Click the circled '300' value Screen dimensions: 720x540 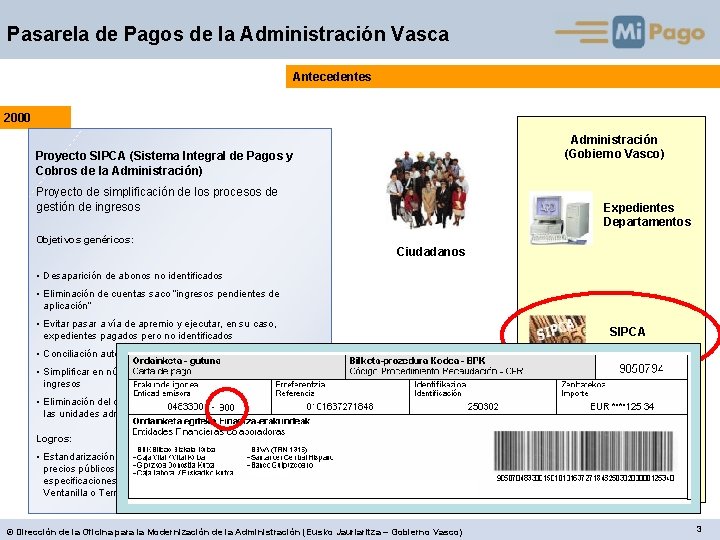(226, 407)
